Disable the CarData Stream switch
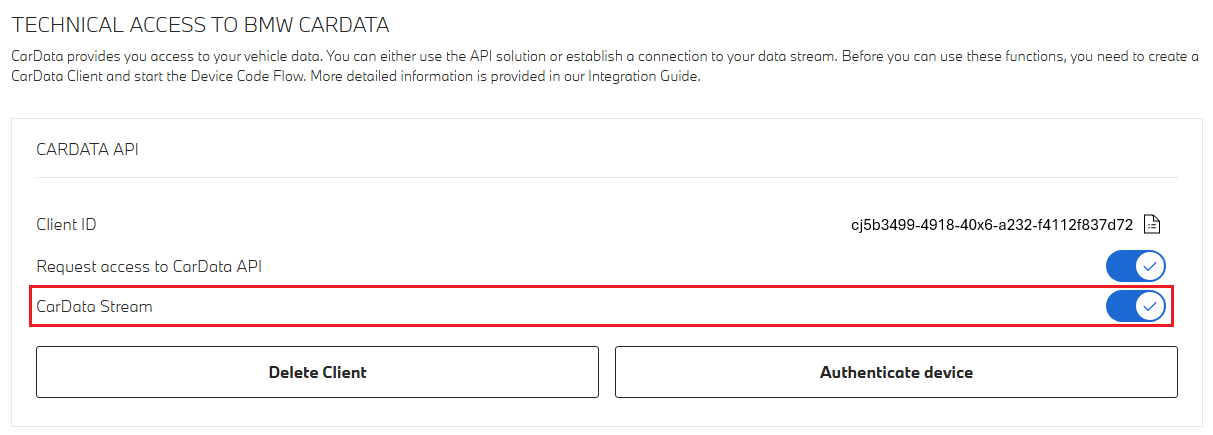 [1135, 307]
